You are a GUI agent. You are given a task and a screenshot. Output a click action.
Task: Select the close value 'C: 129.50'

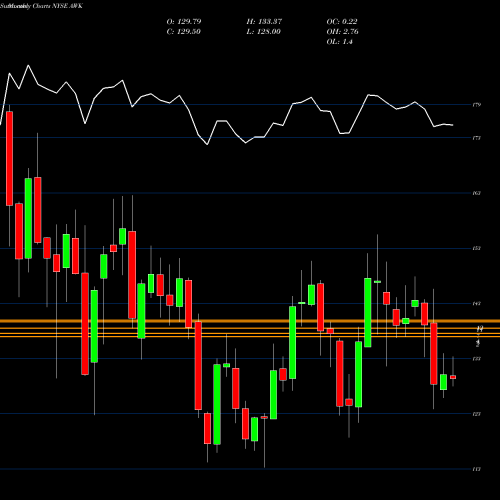tap(183, 32)
